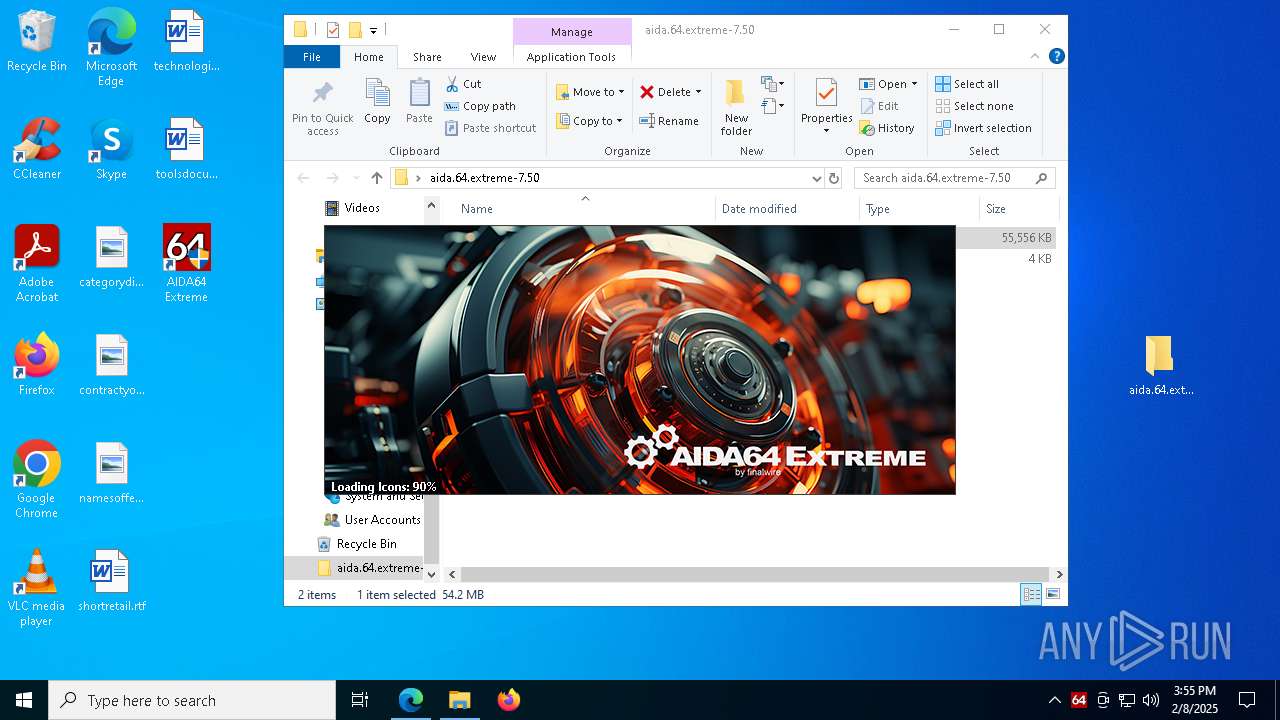Click Cut in Clipboard group
The image size is (1280, 720).
pyautogui.click(x=463, y=84)
